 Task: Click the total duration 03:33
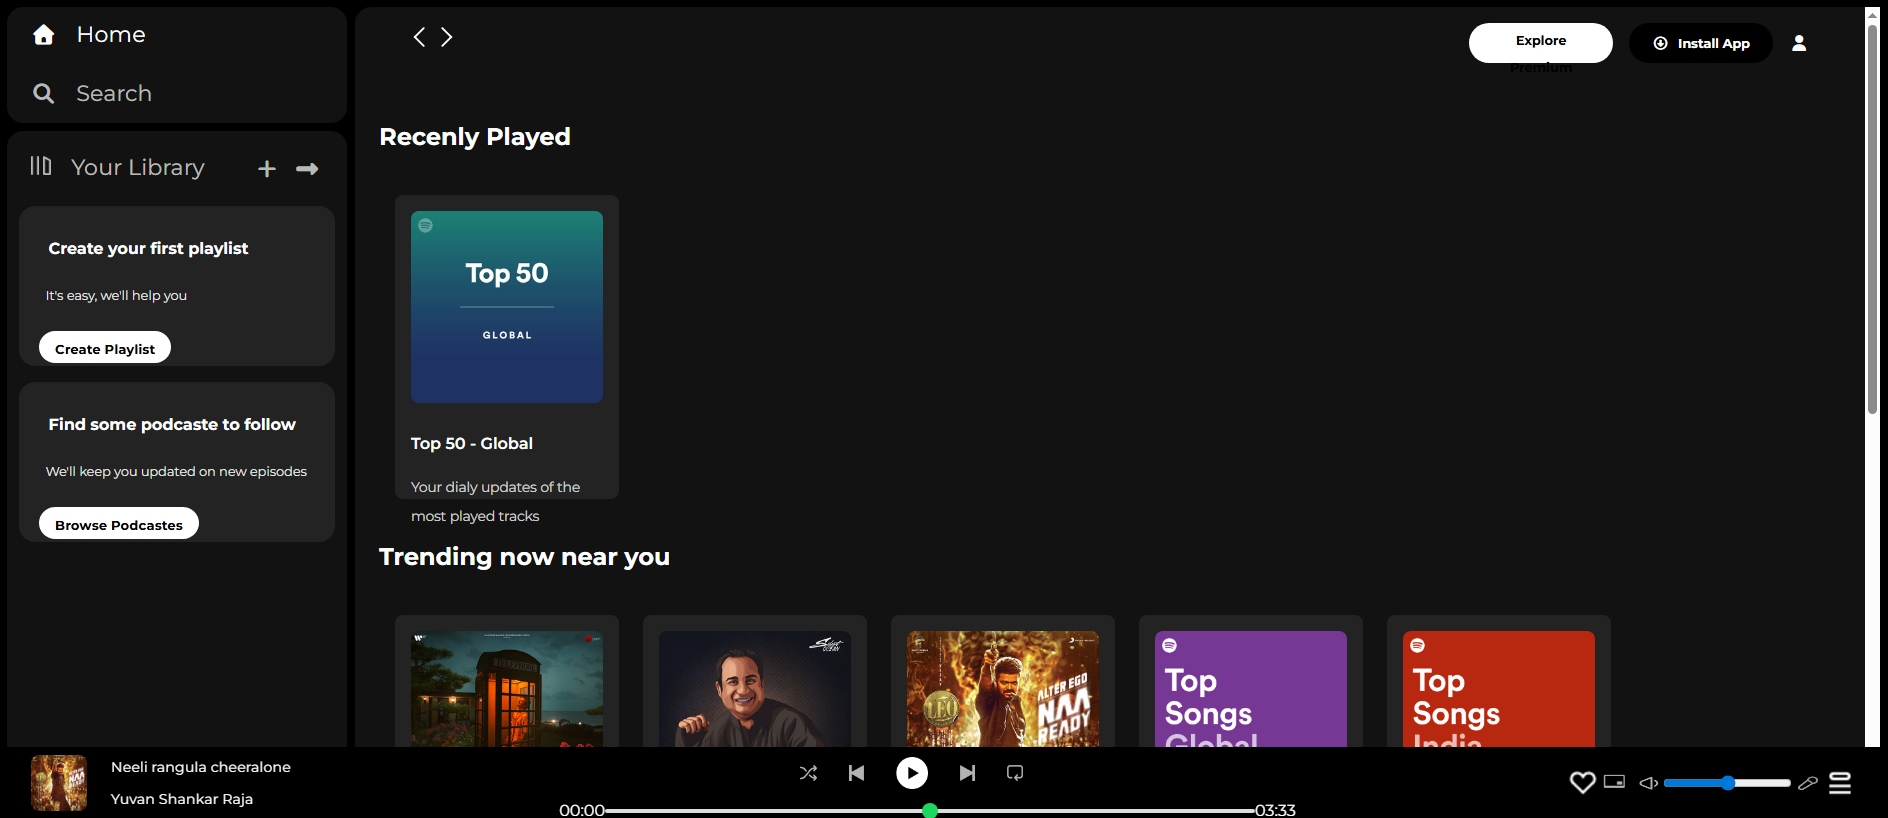[x=1276, y=810]
